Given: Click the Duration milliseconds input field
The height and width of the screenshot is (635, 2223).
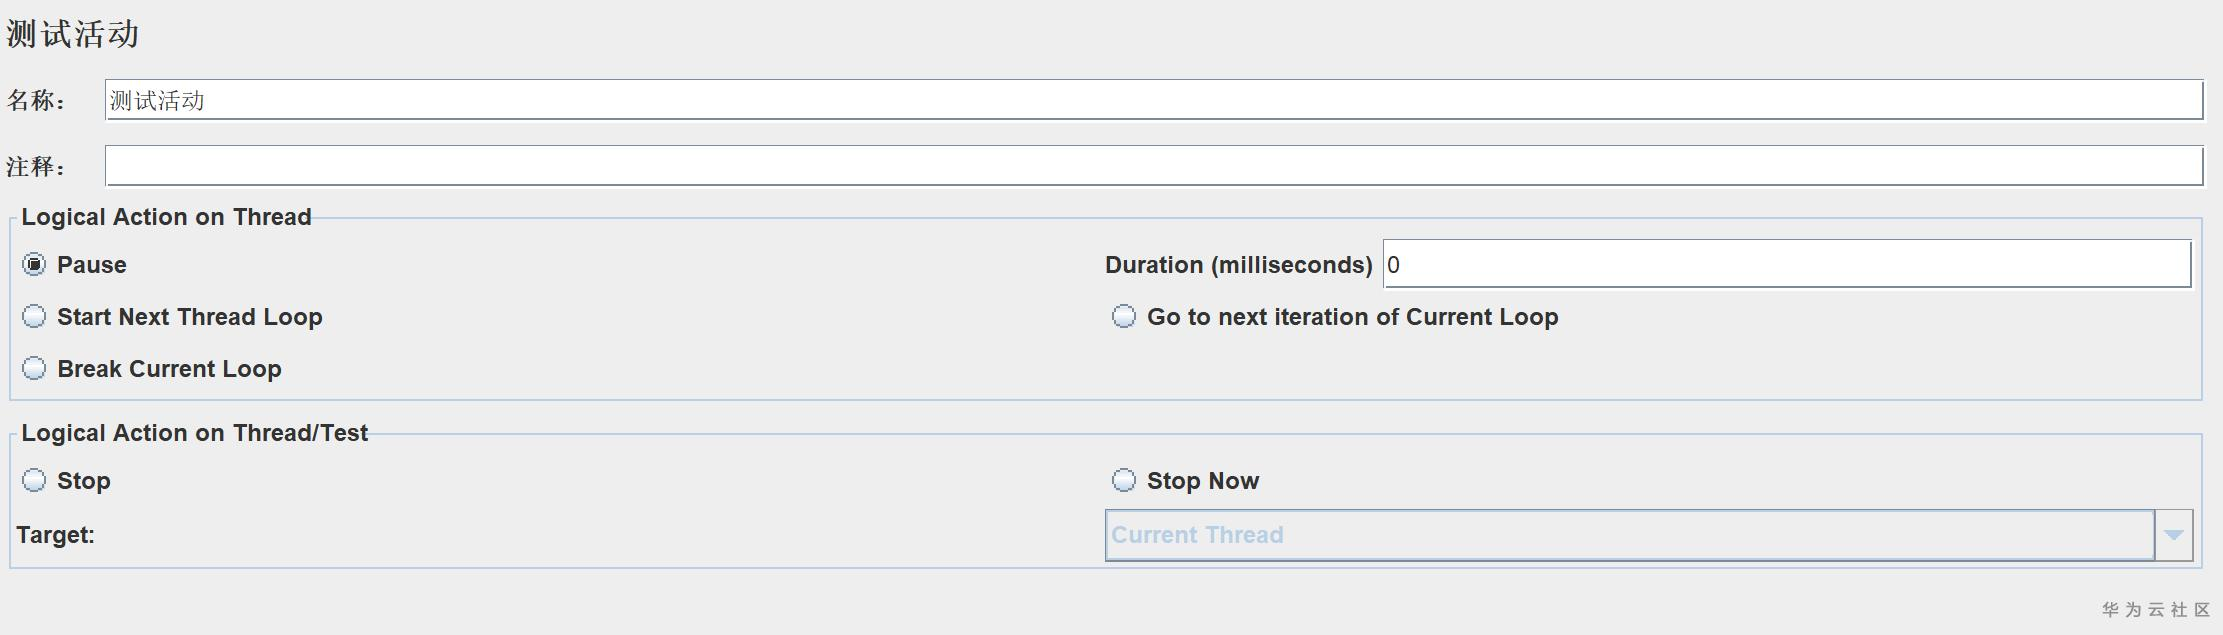Looking at the screenshot, I should pos(1785,265).
